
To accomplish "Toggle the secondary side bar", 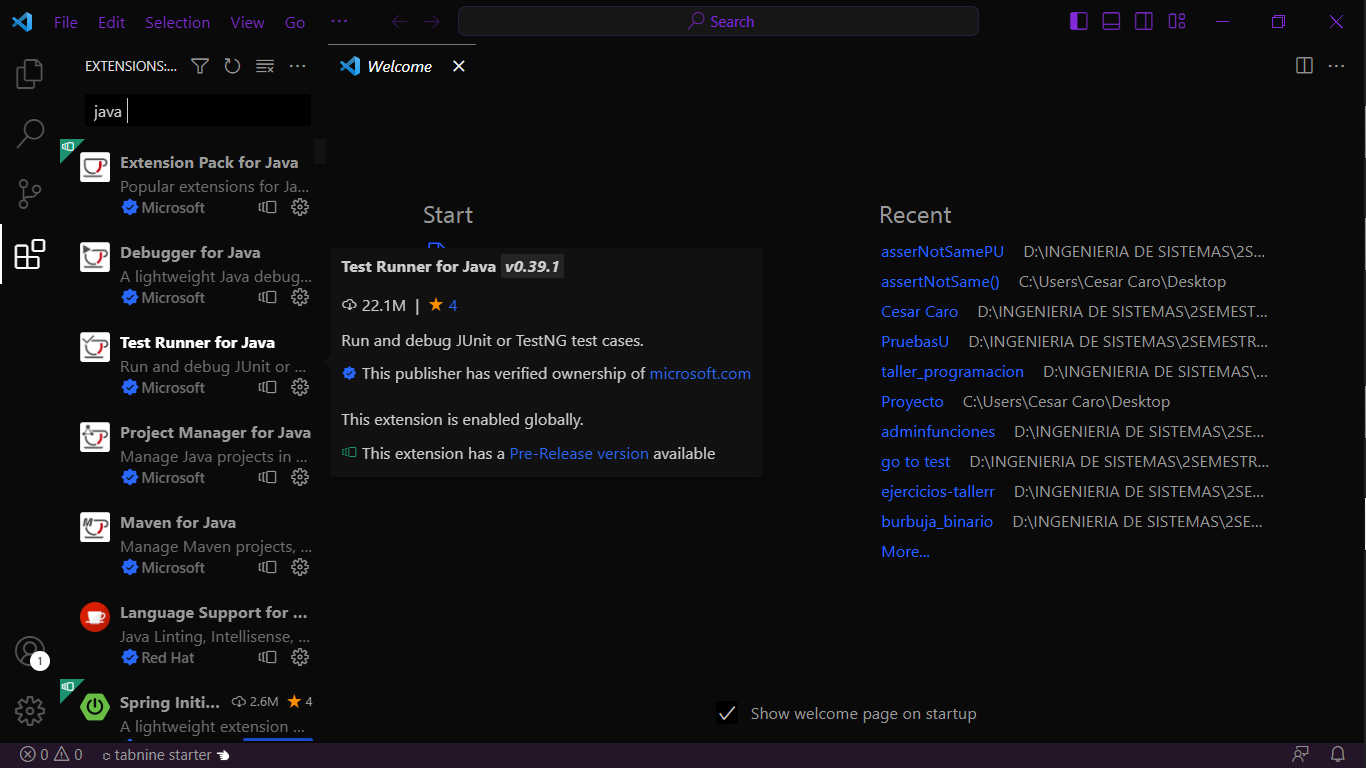I will tap(1144, 22).
